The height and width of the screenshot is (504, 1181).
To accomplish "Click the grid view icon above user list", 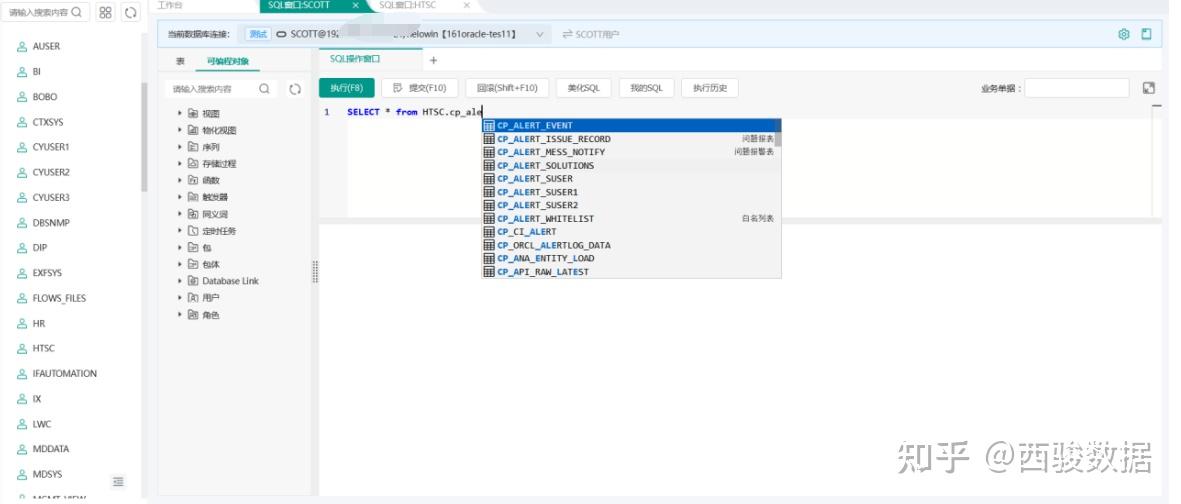I will (x=105, y=13).
